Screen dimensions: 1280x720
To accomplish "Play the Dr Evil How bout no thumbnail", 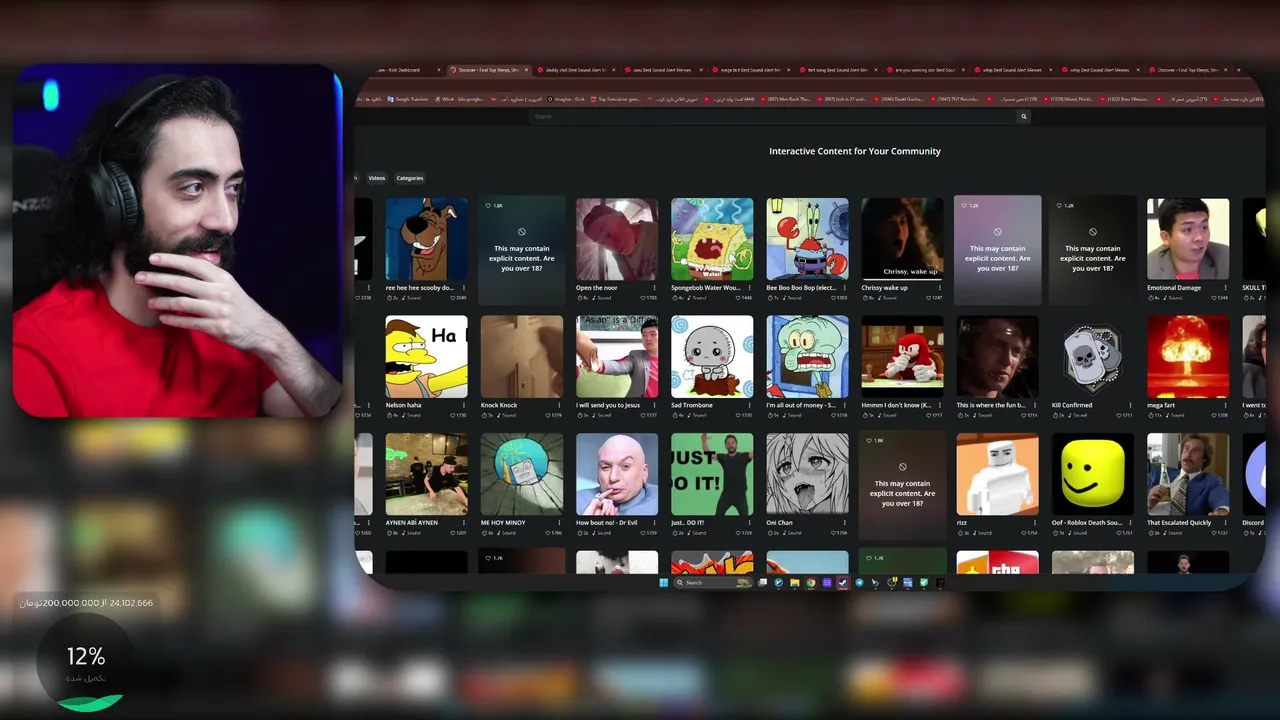I will [617, 474].
